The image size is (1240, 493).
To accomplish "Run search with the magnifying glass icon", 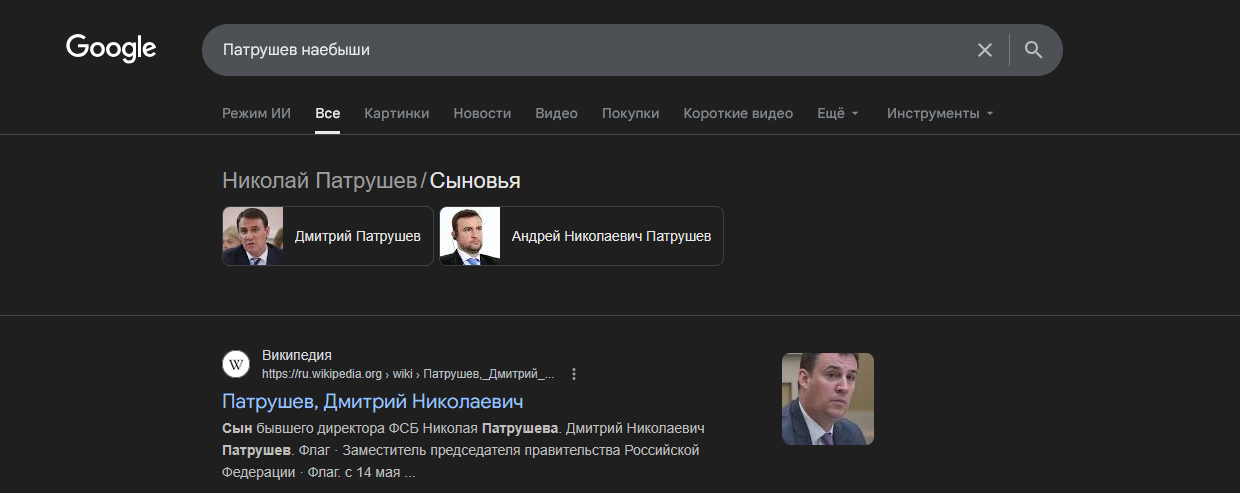I will [x=1034, y=50].
